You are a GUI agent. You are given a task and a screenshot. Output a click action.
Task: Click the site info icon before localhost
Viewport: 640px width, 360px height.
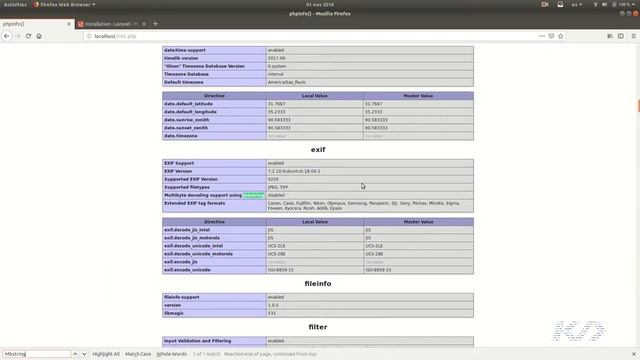pyautogui.click(x=89, y=36)
